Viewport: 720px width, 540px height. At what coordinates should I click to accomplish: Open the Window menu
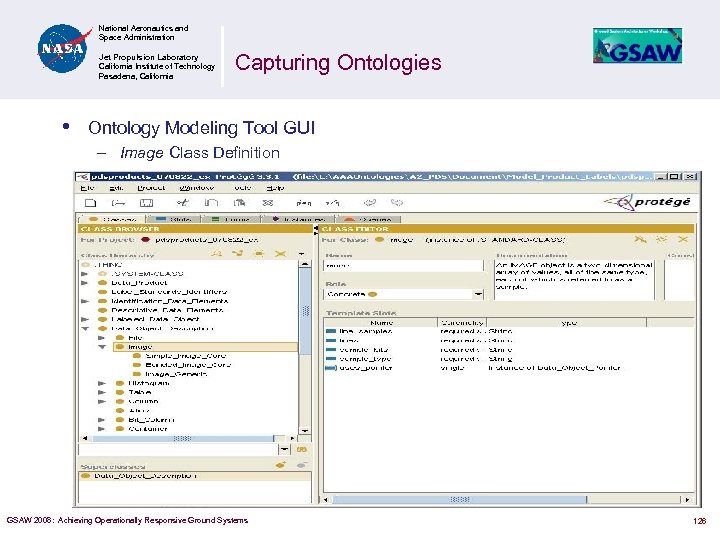[197, 188]
